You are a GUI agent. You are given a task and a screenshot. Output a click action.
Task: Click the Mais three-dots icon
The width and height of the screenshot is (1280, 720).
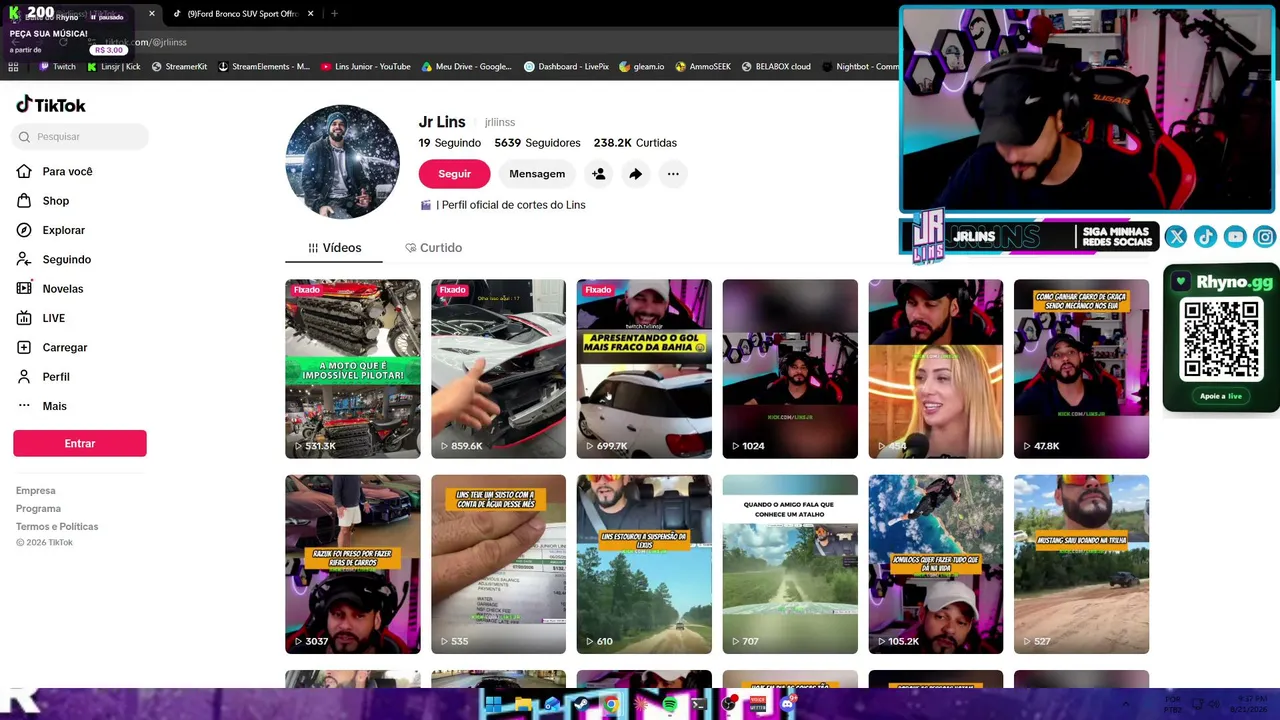point(24,406)
